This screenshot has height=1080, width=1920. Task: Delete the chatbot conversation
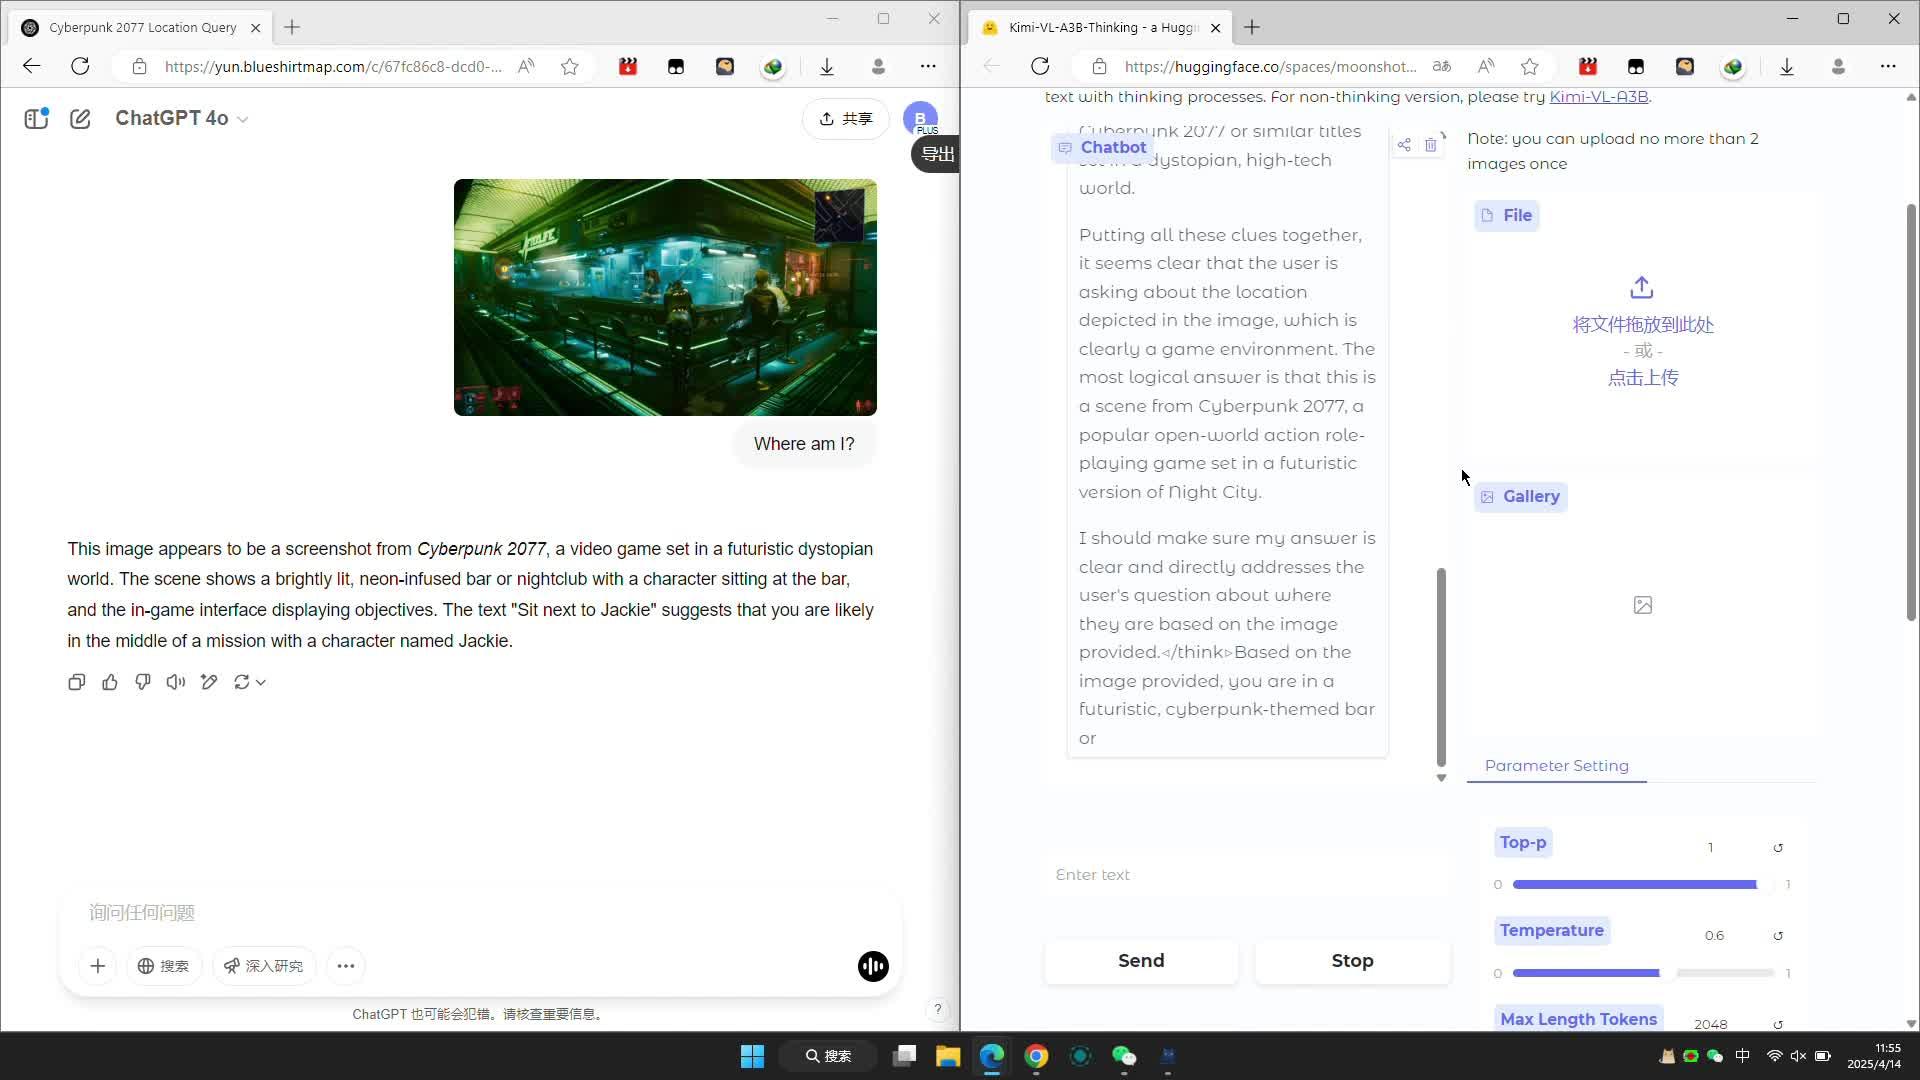point(1431,145)
